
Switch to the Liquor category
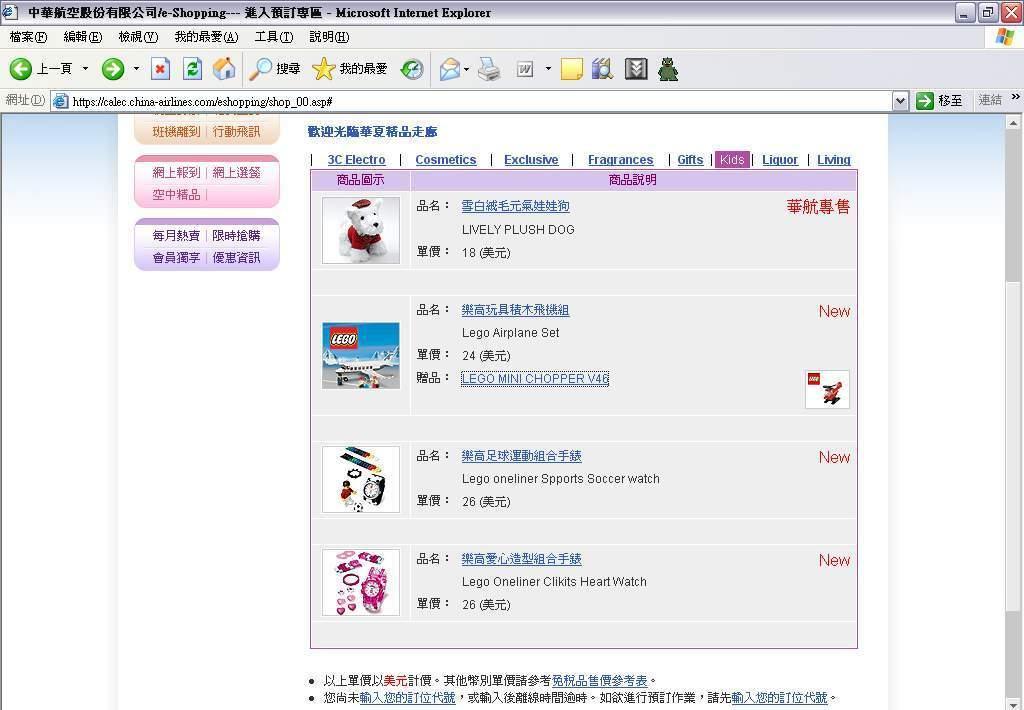click(780, 160)
